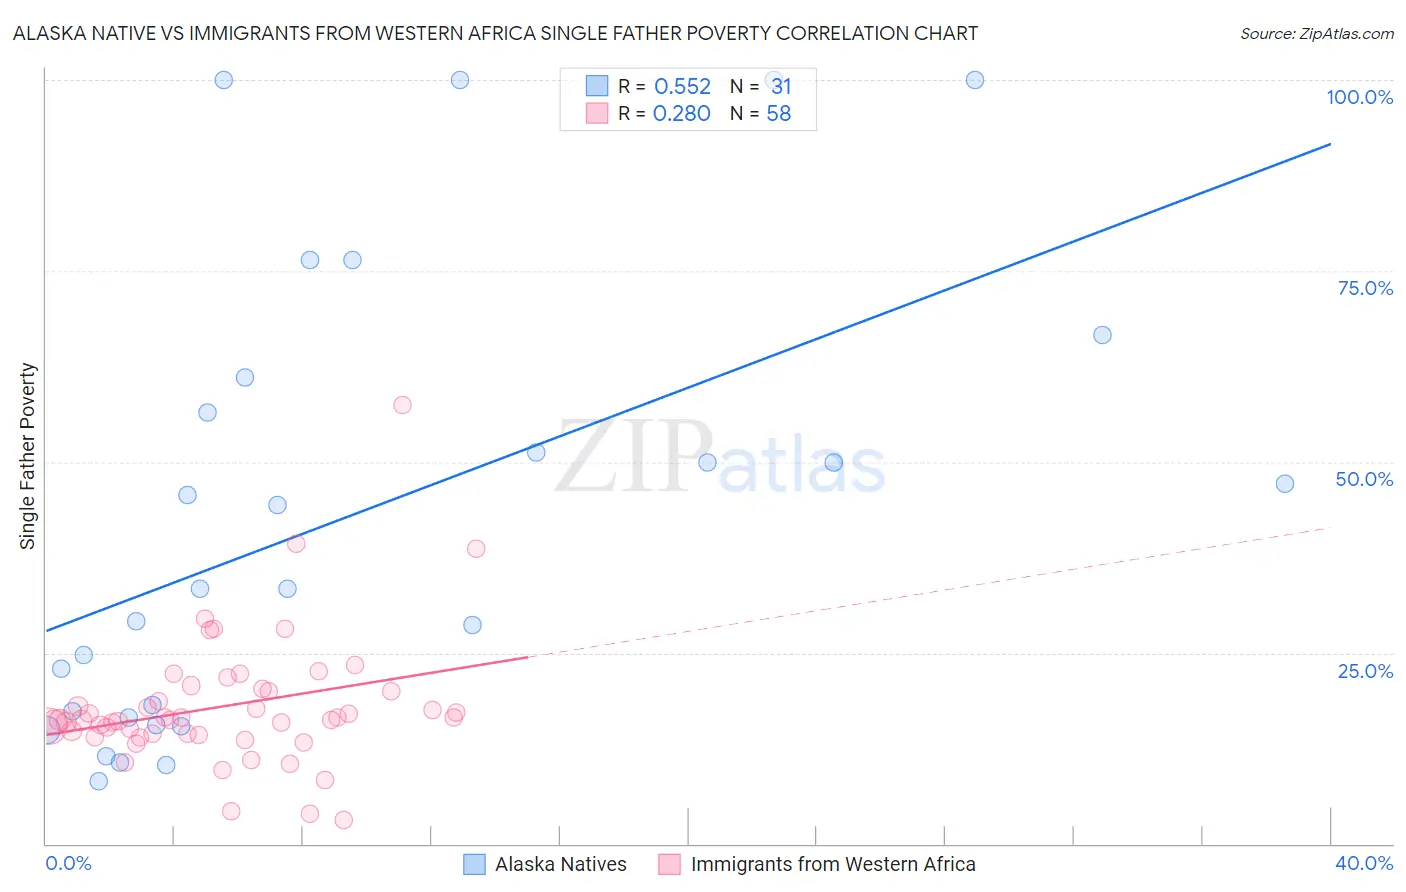Viewport: 1406px width, 892px height.
Task: Click the N = 58 sample count
Action: point(760,113)
